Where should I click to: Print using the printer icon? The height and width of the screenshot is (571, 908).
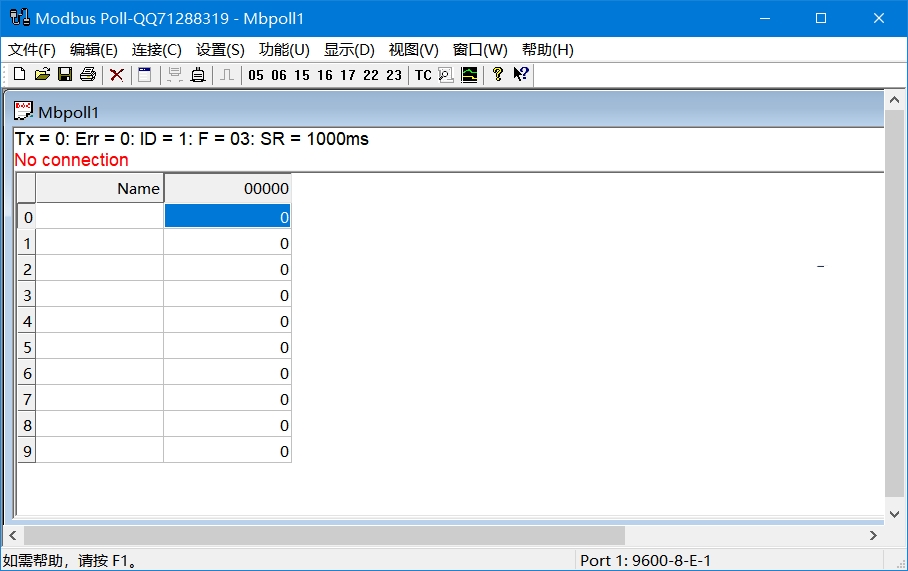[x=88, y=75]
